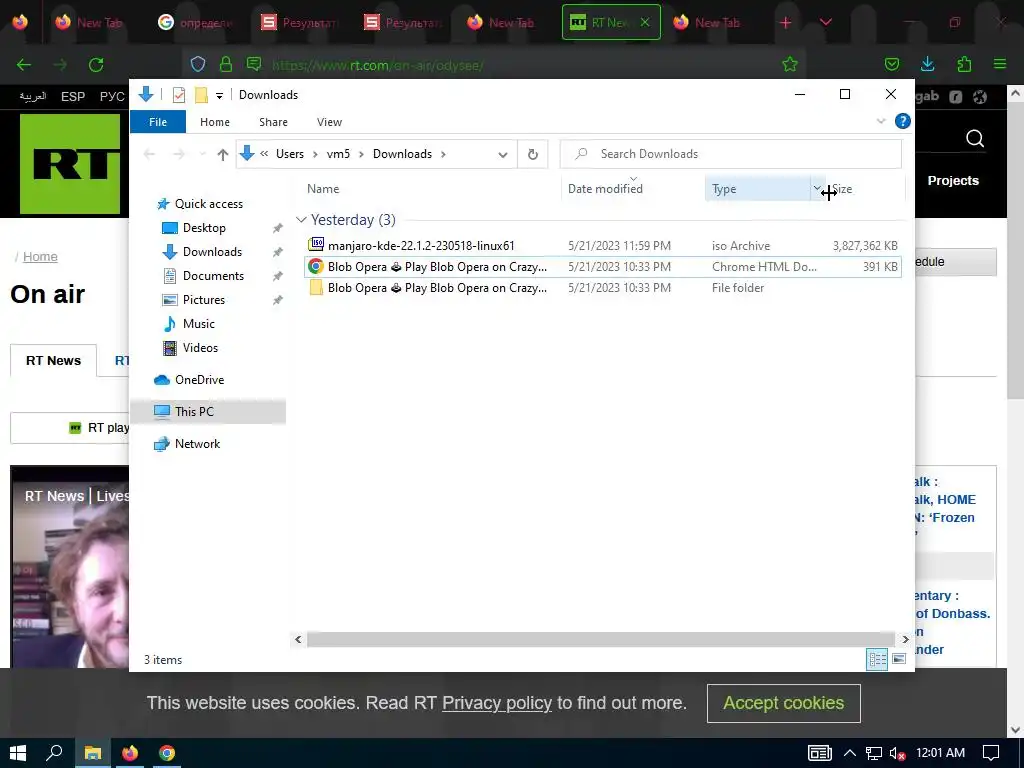Open recent locations dropdown beside navigation arrows

click(x=202, y=154)
